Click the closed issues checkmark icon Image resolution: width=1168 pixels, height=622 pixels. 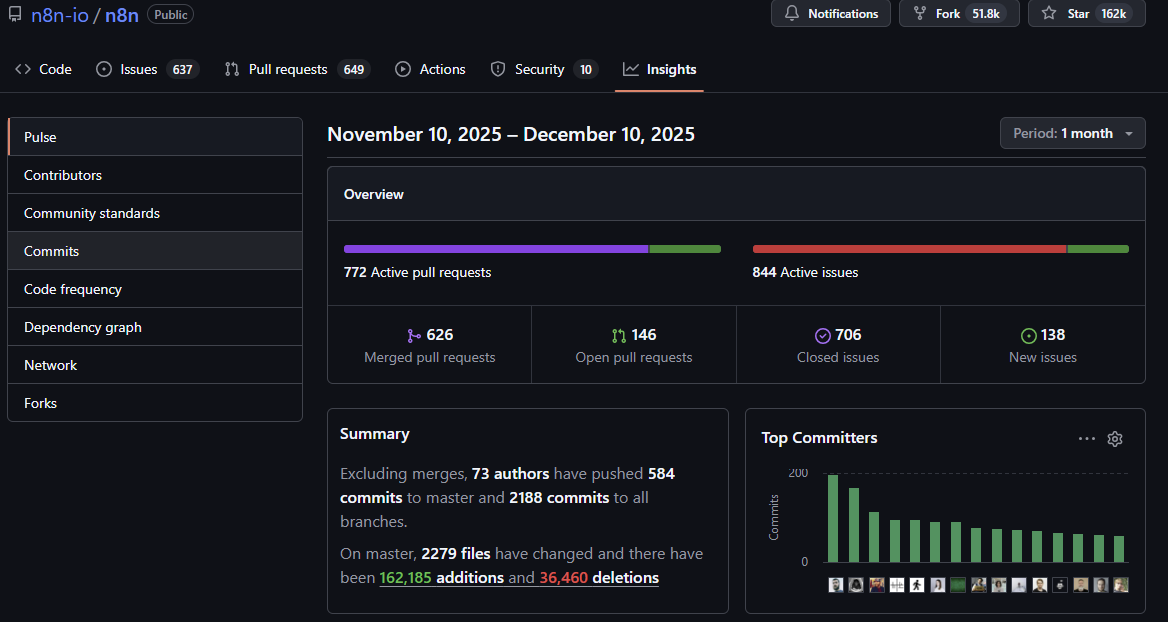823,336
